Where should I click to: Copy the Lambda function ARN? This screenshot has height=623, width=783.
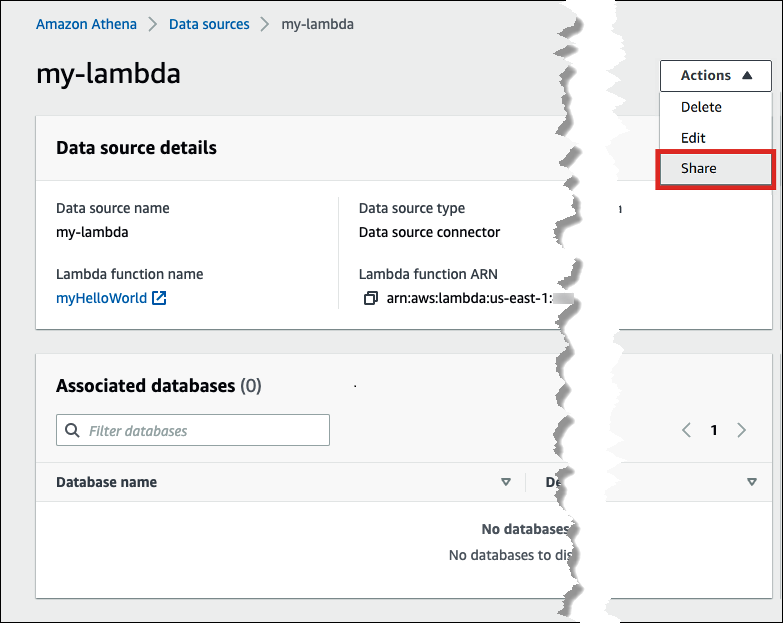(x=370, y=298)
